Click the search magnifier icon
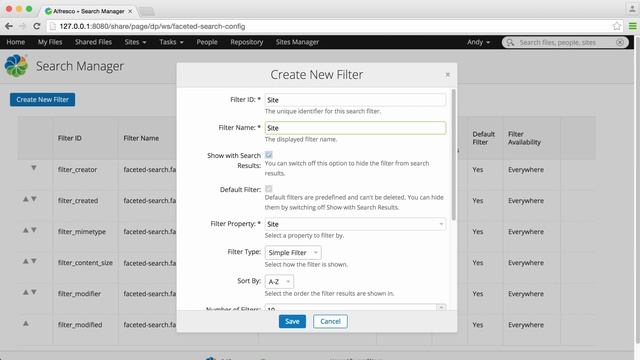 pyautogui.click(x=510, y=42)
